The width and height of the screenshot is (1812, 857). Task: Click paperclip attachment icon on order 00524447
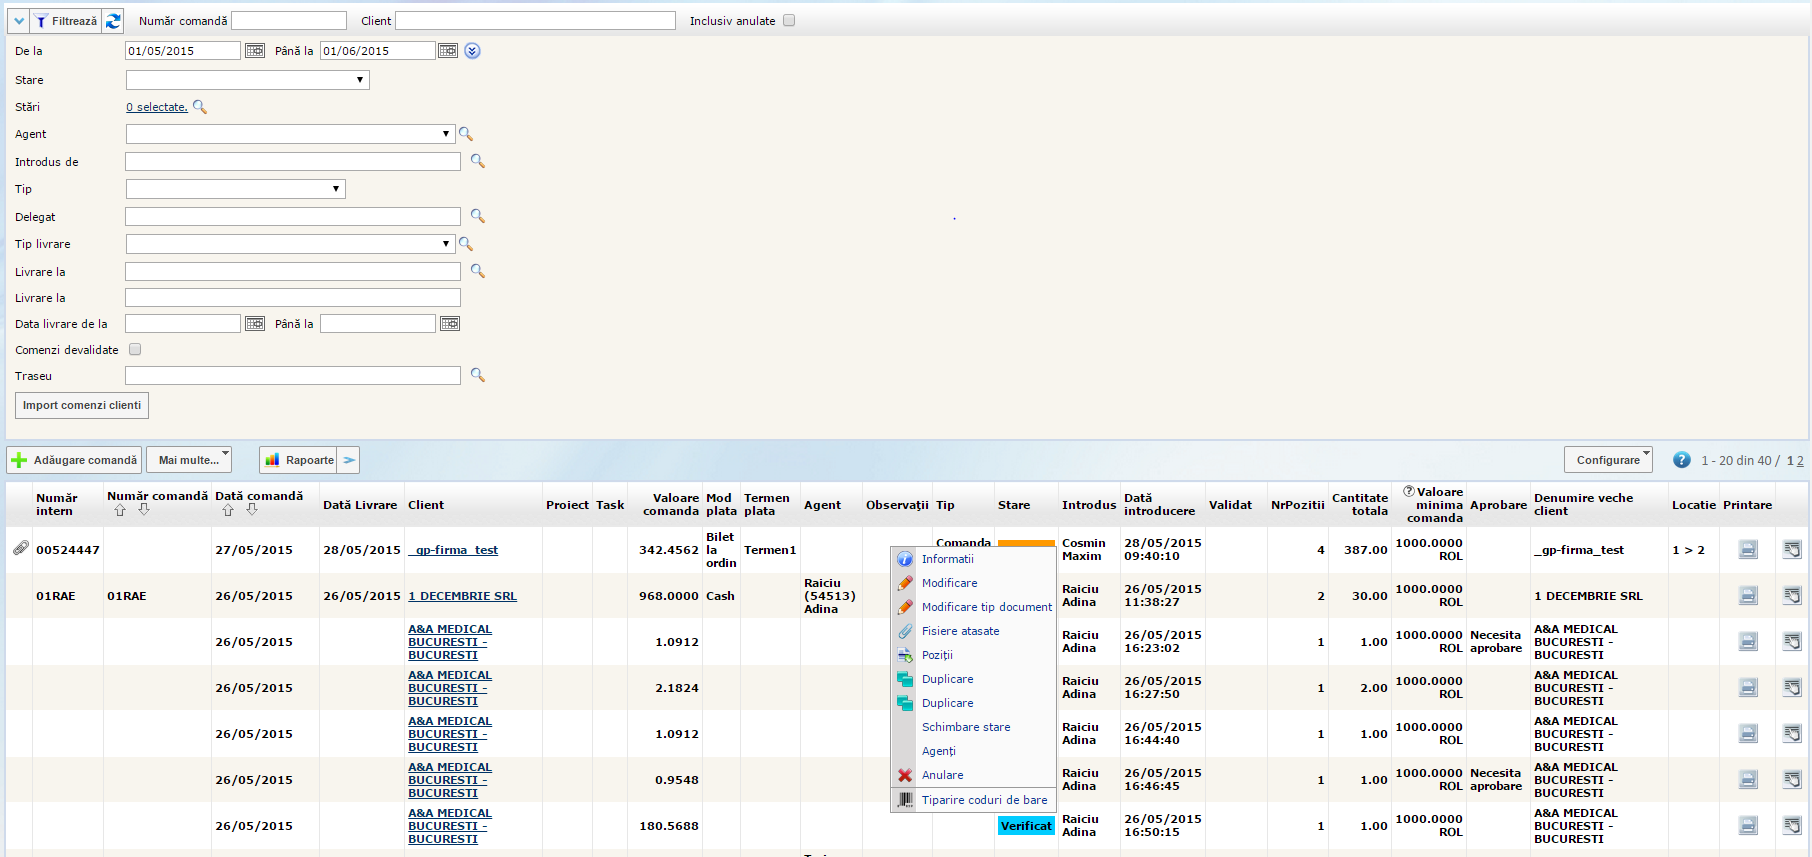[x=20, y=548]
